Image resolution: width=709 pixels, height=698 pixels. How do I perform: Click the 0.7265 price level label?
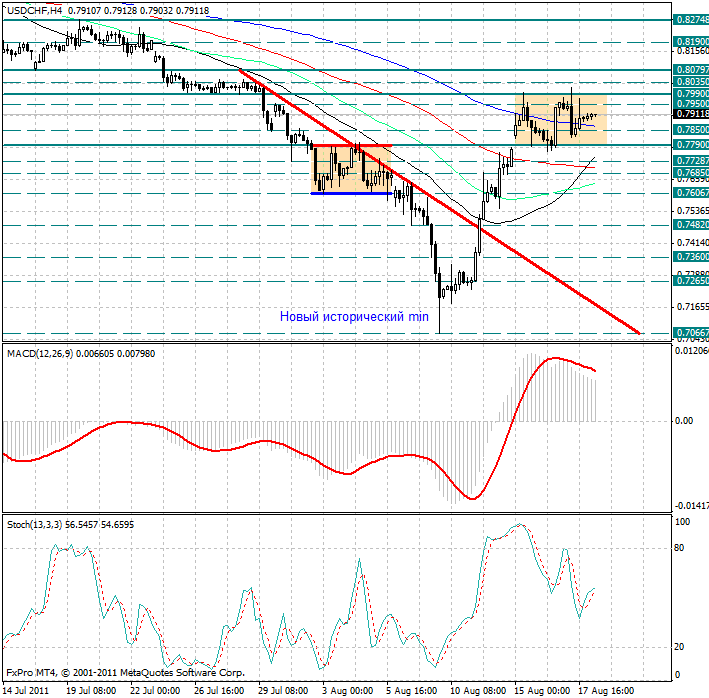click(691, 281)
